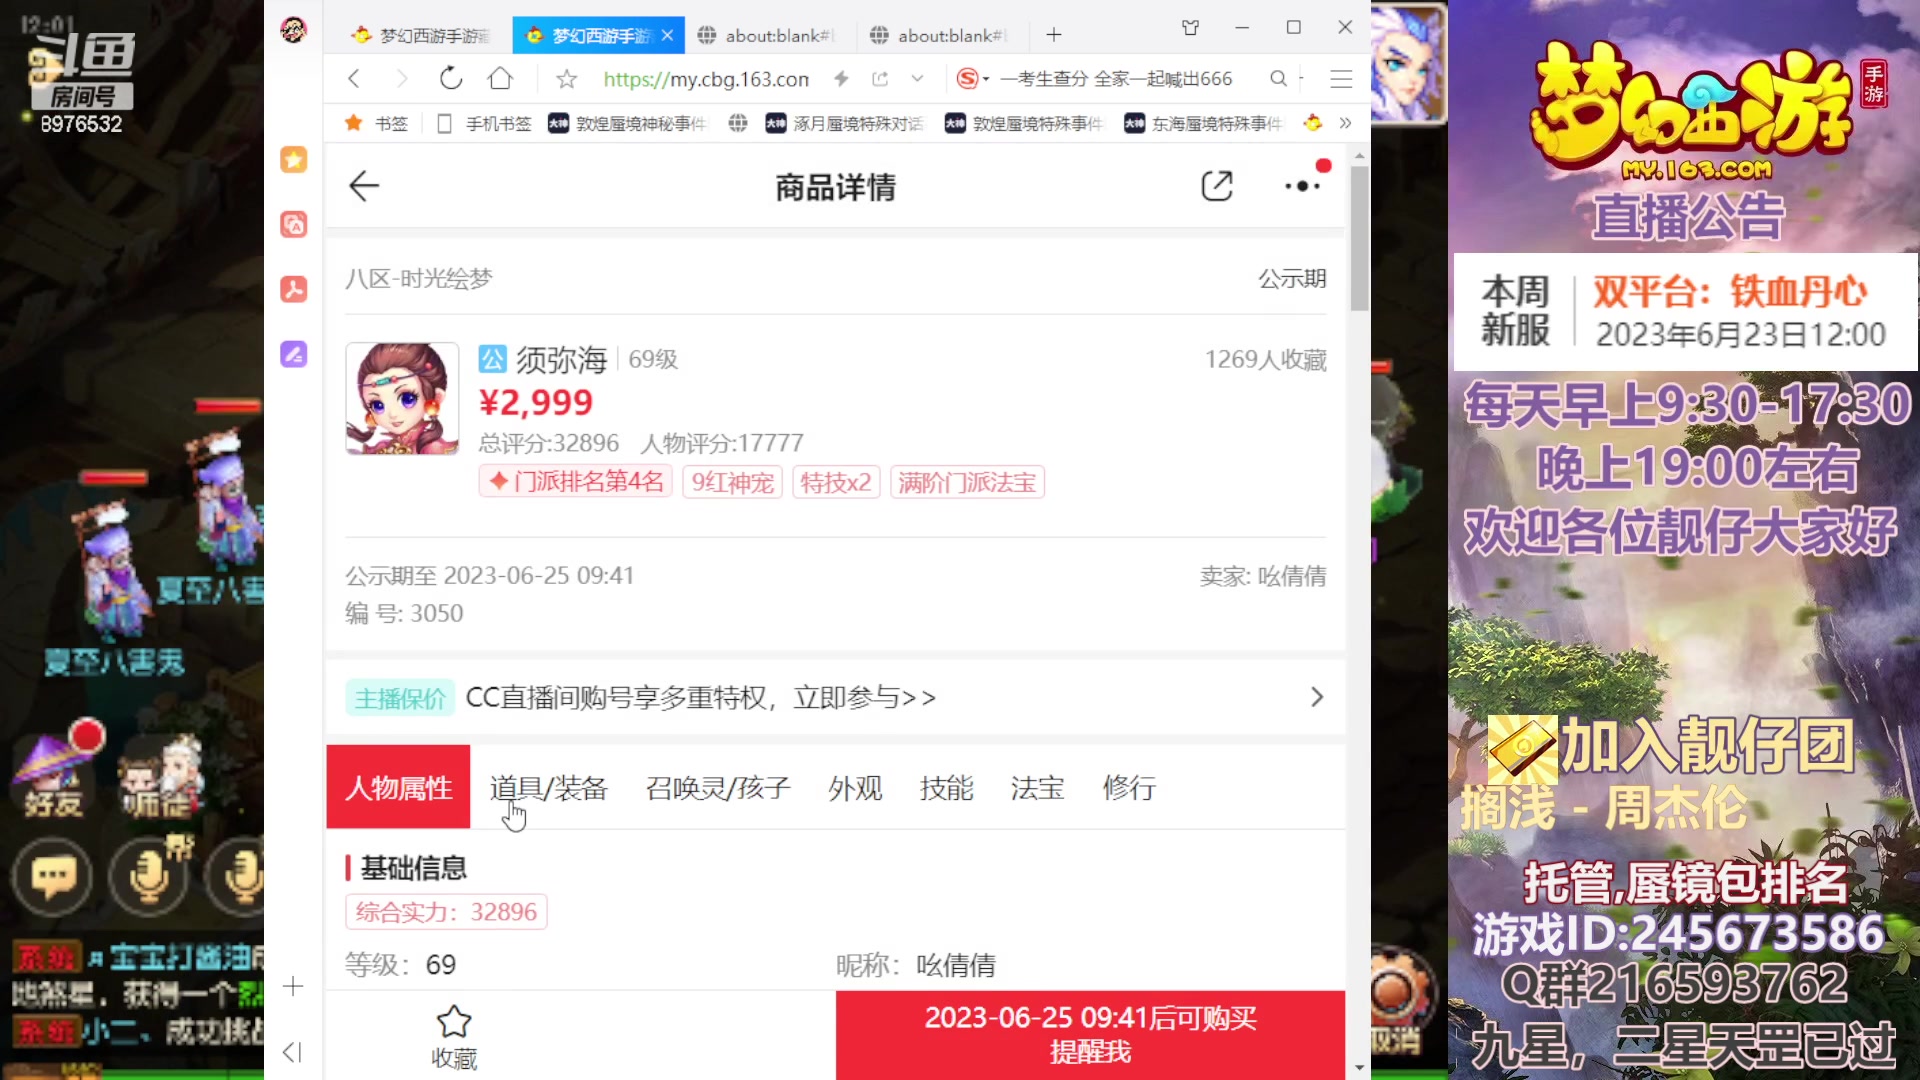Open the browser home page icon
This screenshot has width=1920, height=1080.
coord(500,78)
